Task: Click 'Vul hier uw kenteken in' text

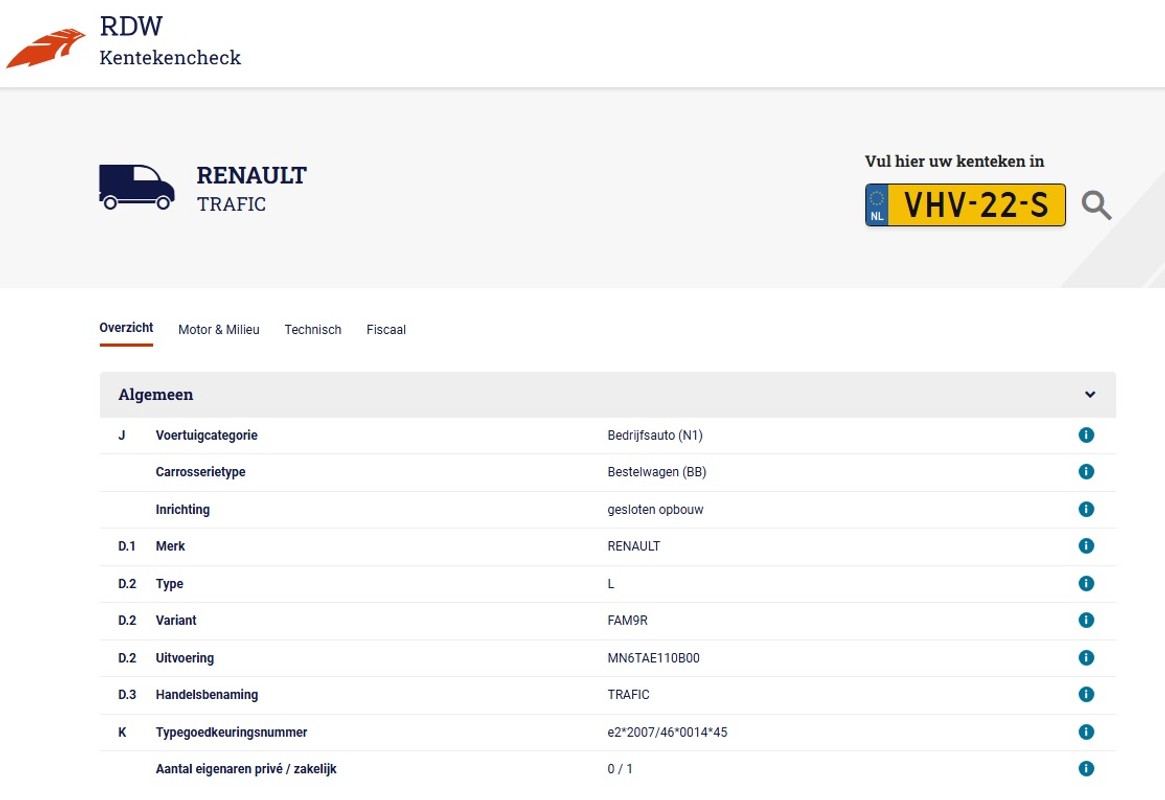Action: 954,161
